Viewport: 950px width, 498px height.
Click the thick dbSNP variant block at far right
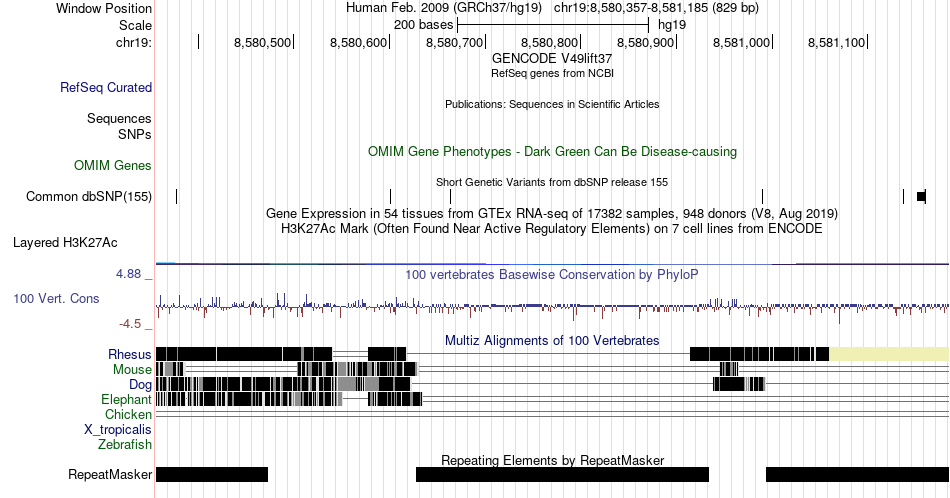pyautogui.click(x=922, y=196)
